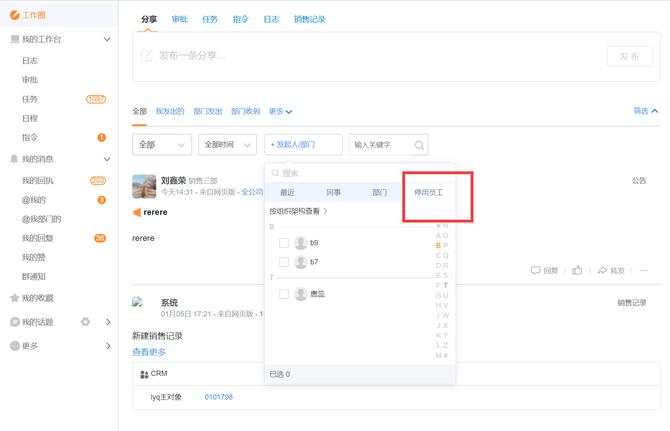This screenshot has height=431, width=670.
Task: Check the box next to user b9
Action: point(284,243)
